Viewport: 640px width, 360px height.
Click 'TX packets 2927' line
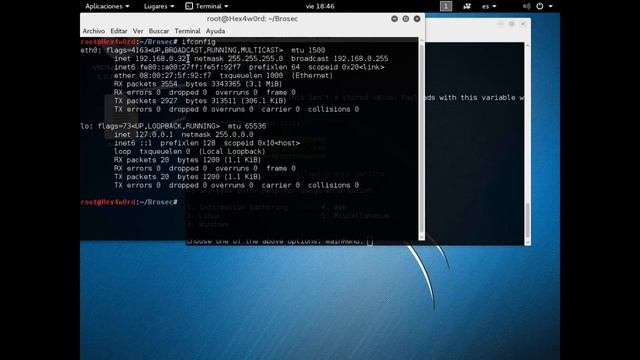pyautogui.click(x=200, y=101)
